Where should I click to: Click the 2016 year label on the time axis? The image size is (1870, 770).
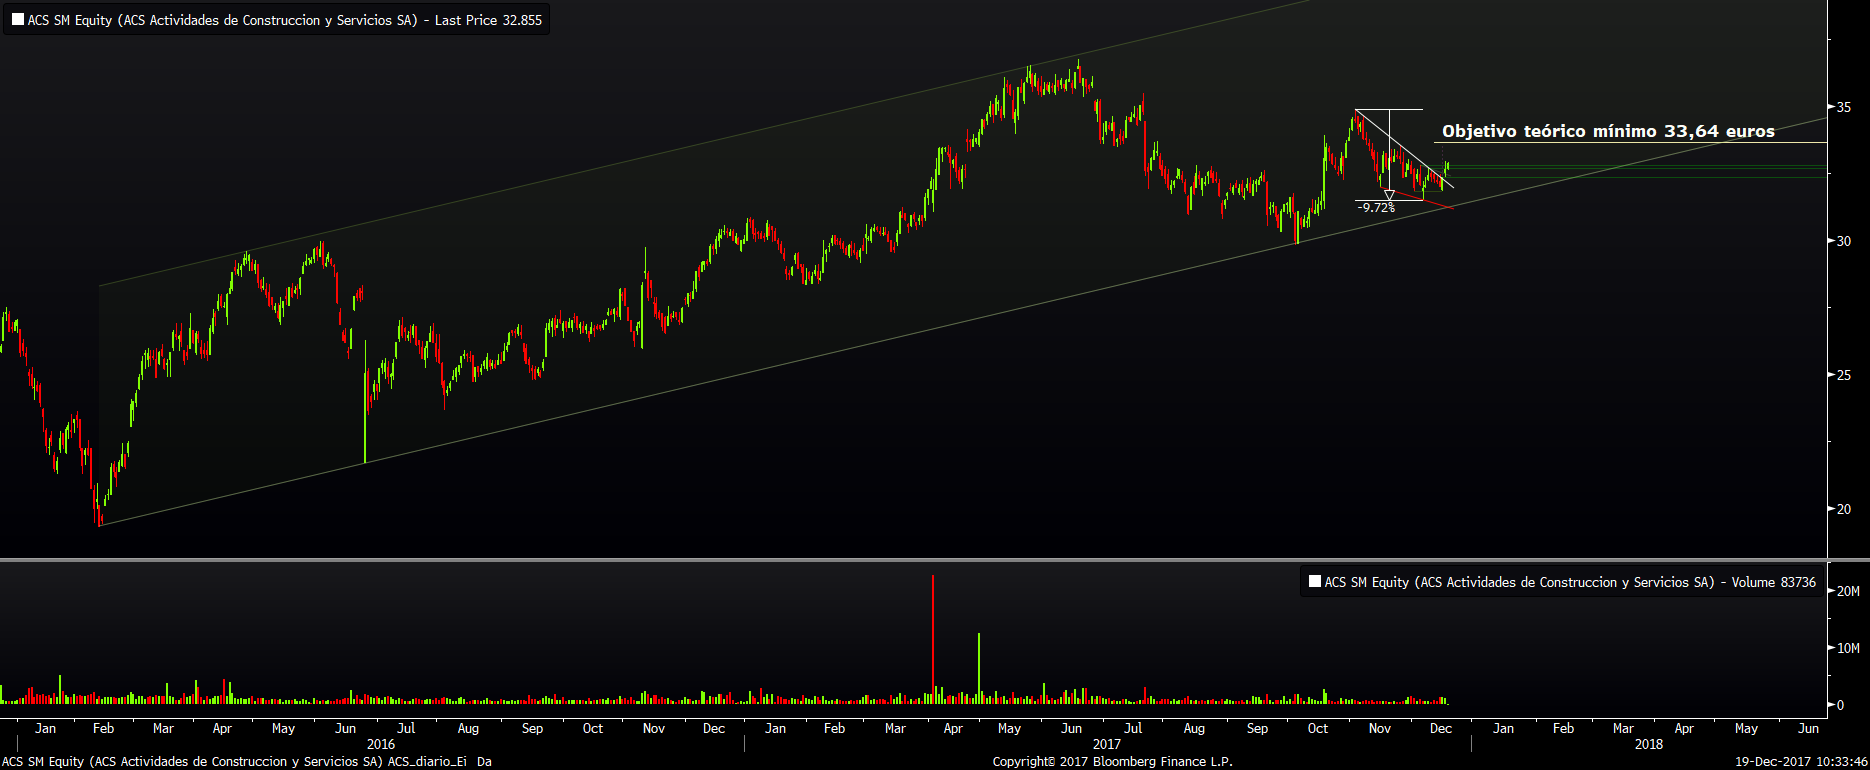381,744
